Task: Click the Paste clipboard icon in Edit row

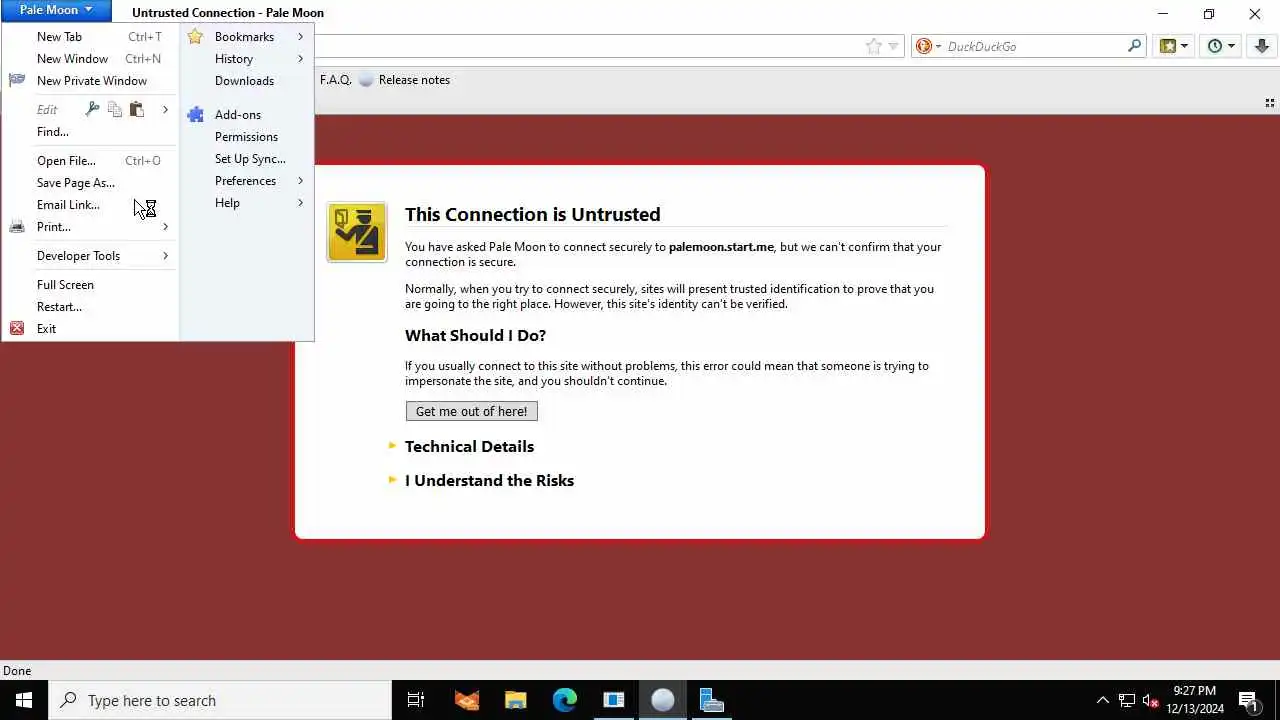Action: pos(137,109)
